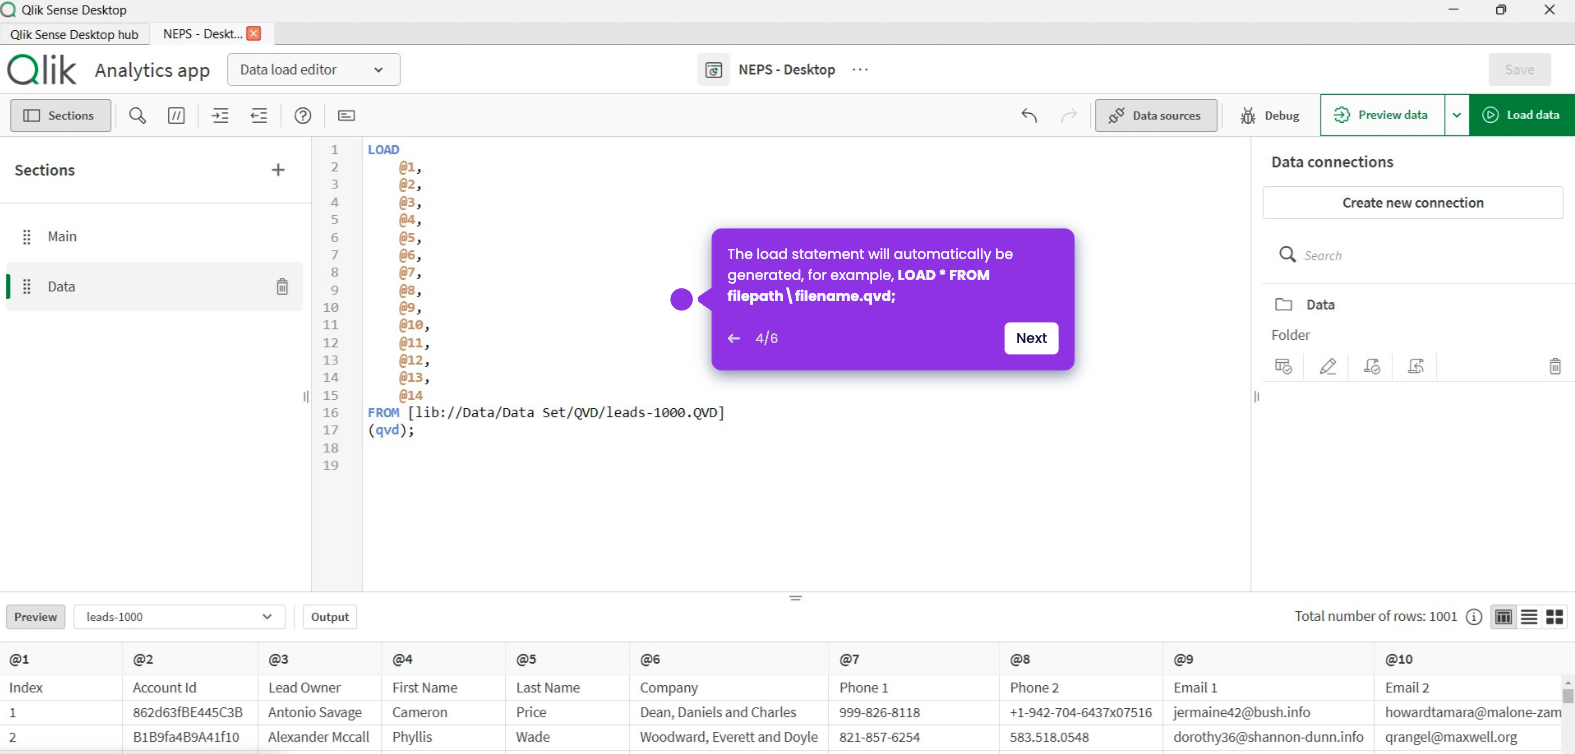Click the Load data button

tap(1522, 115)
